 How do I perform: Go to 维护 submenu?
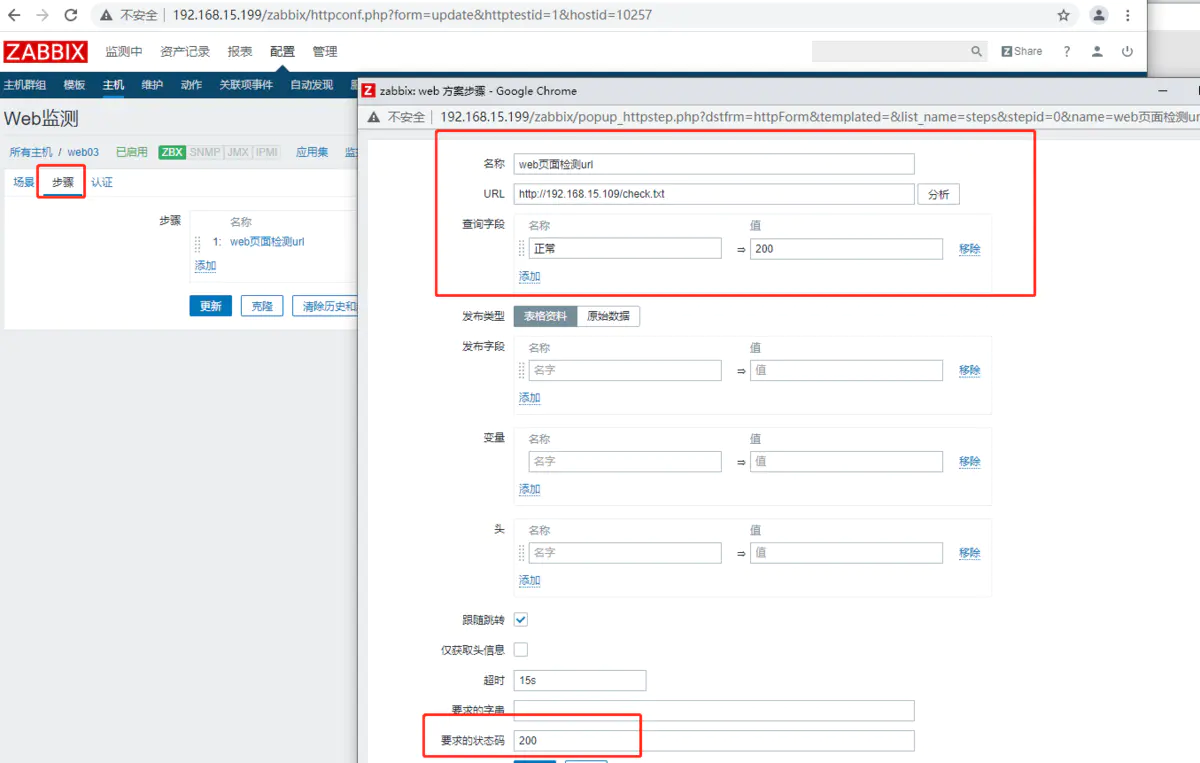click(x=152, y=85)
